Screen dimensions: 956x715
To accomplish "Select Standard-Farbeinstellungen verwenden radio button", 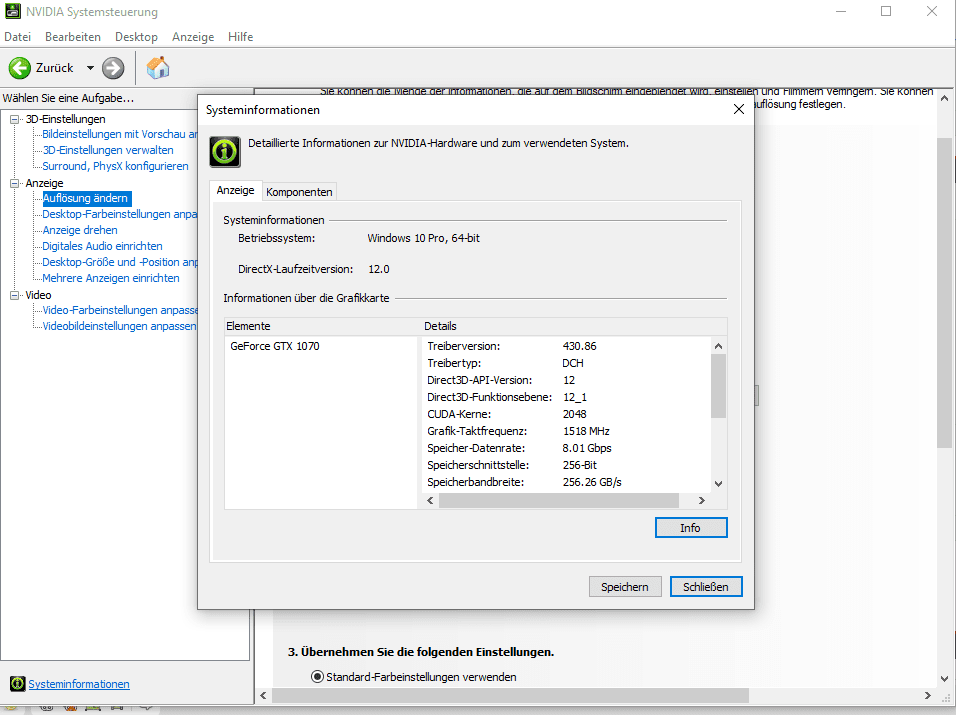I will (317, 677).
